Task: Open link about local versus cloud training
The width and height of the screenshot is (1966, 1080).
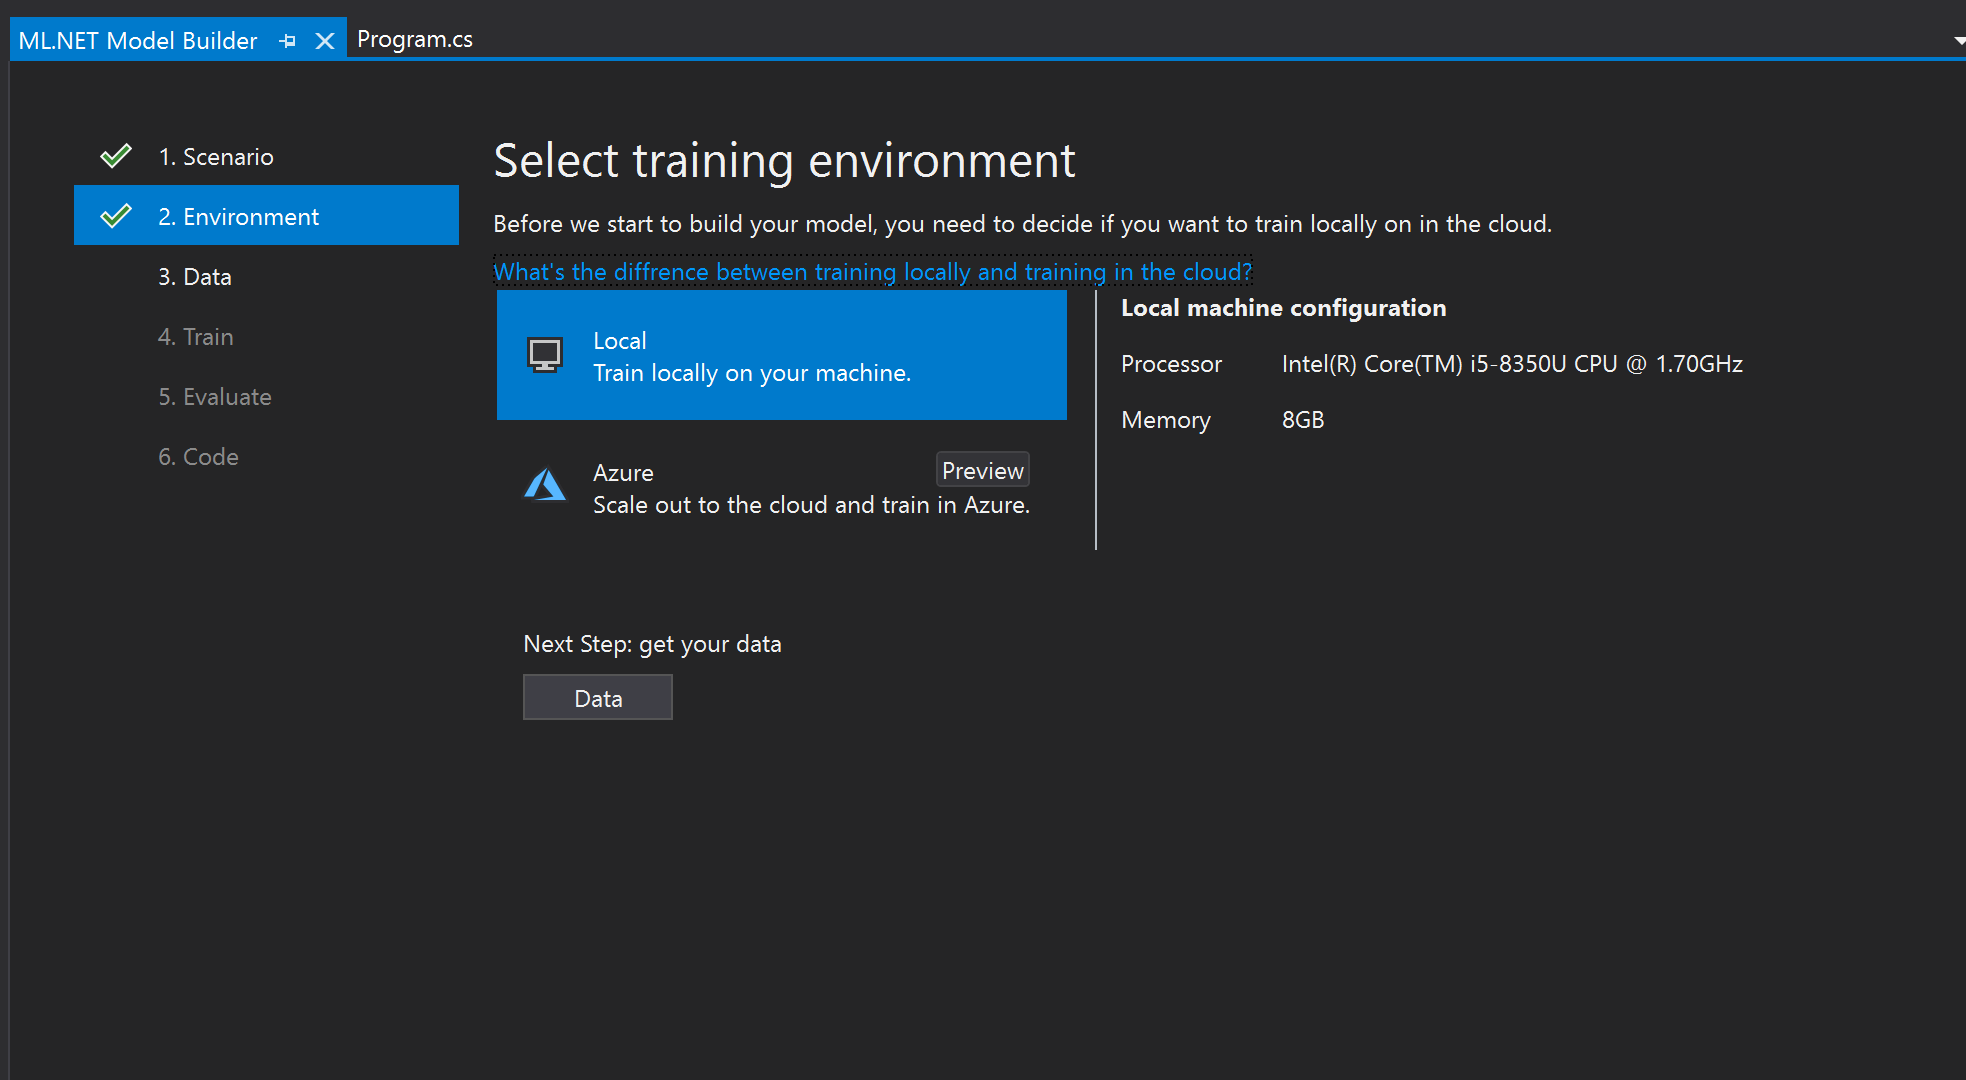Action: tap(872, 272)
